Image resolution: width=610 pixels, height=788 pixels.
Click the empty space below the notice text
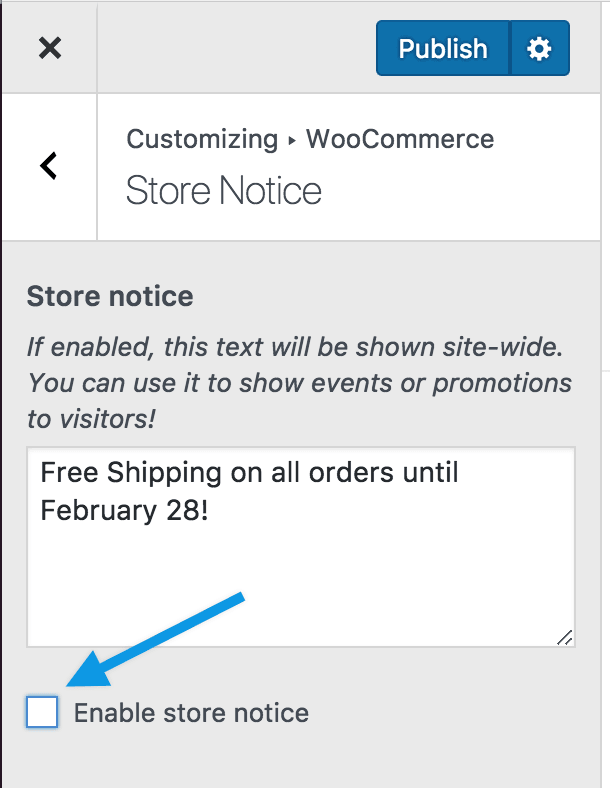click(300, 590)
